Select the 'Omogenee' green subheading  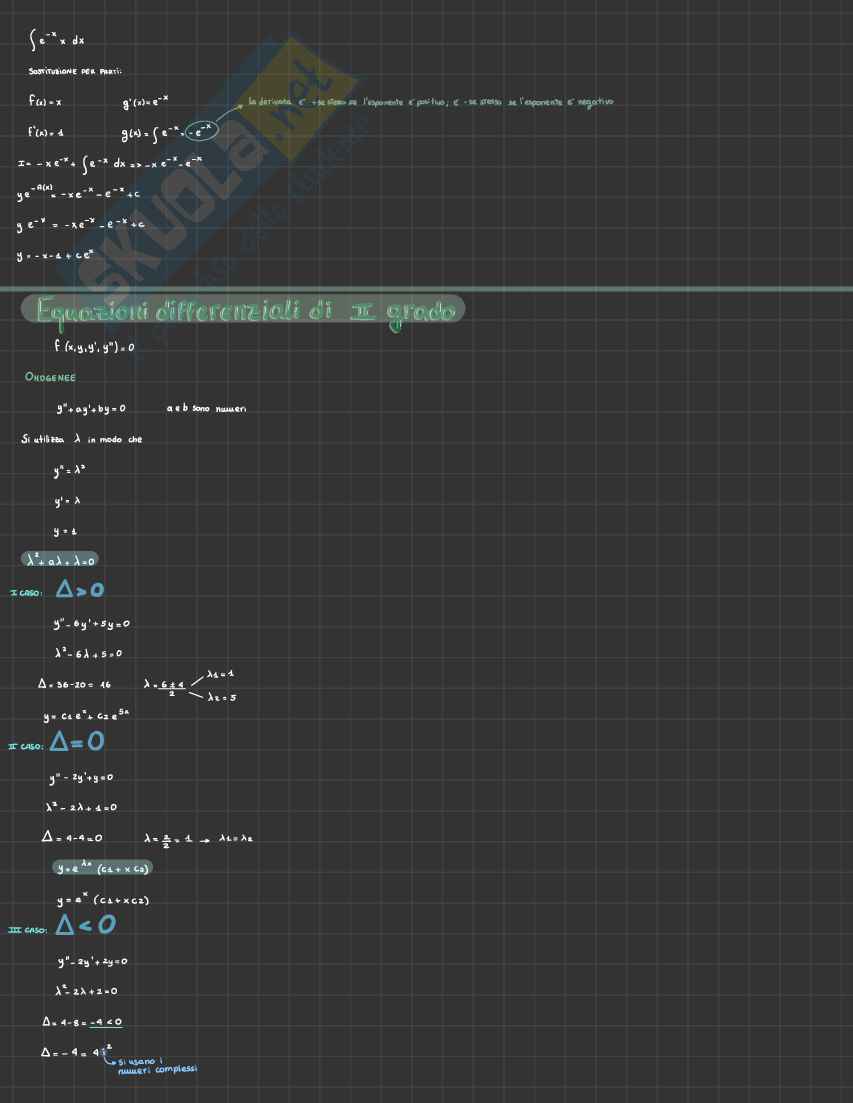pyautogui.click(x=50, y=377)
